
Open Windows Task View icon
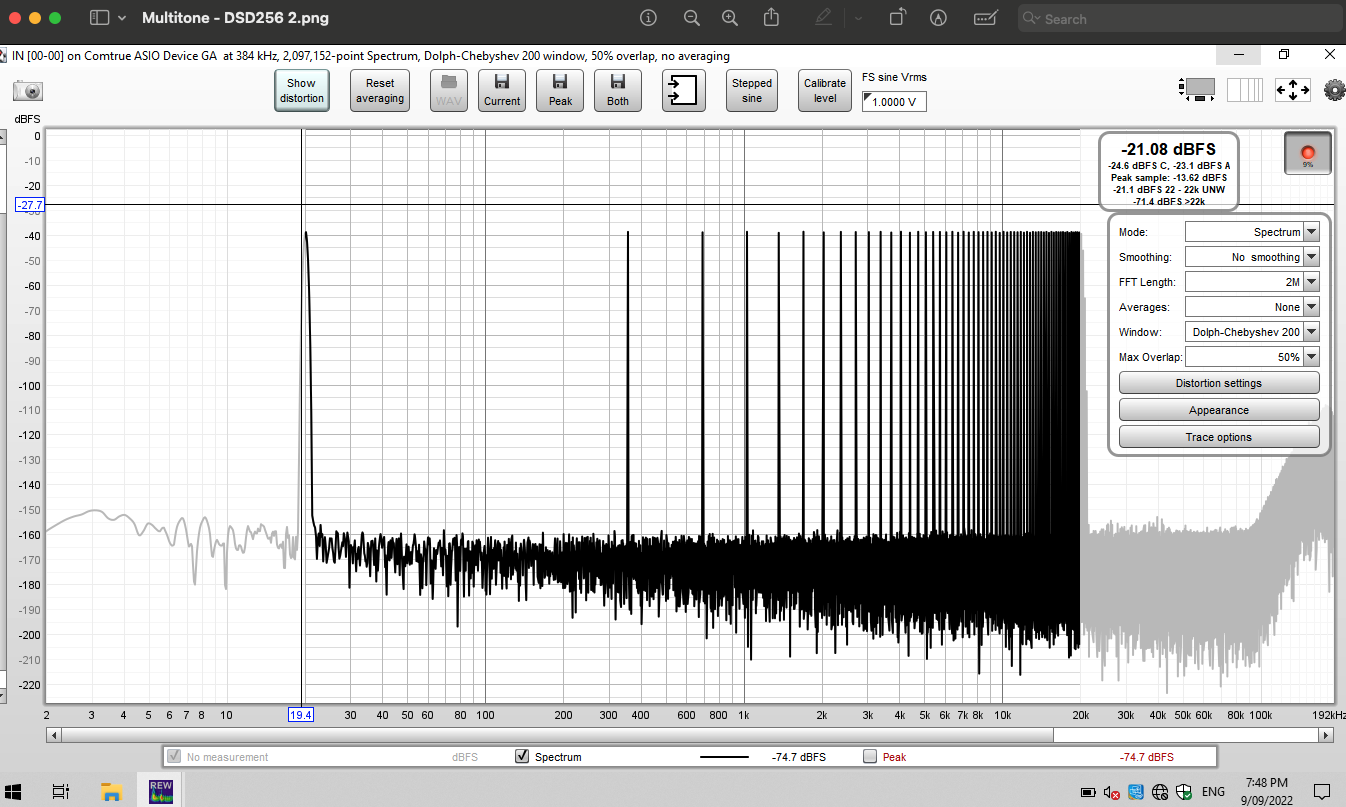[60, 791]
